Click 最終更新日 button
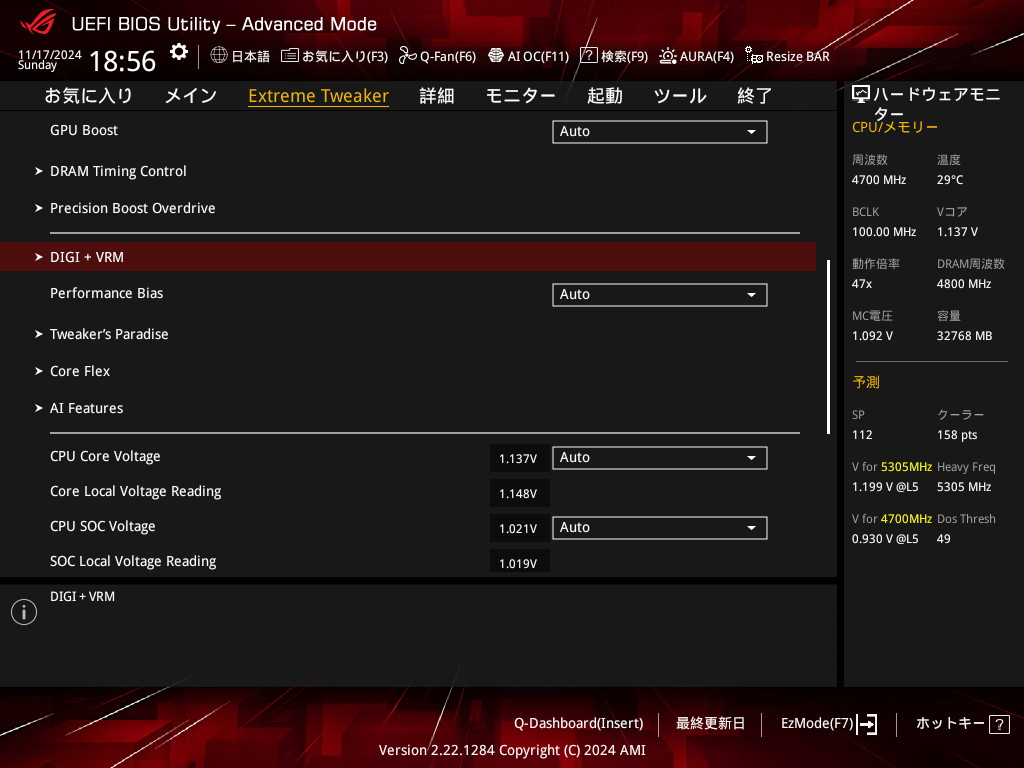The width and height of the screenshot is (1024, 768). pyautogui.click(x=710, y=724)
